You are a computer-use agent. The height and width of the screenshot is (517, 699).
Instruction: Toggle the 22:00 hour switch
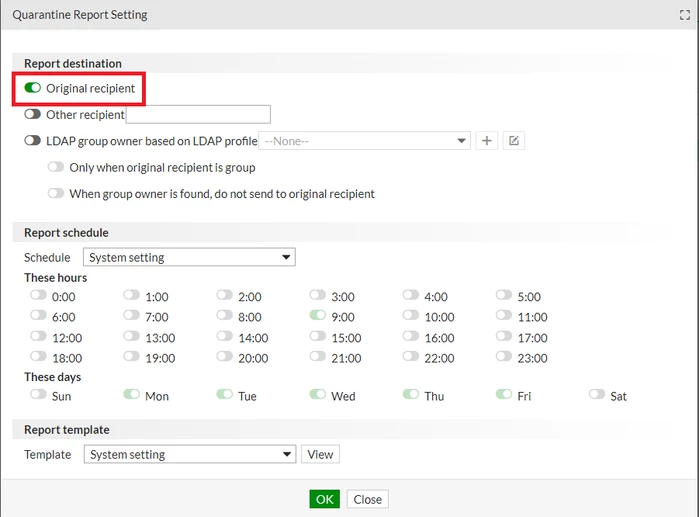point(411,356)
